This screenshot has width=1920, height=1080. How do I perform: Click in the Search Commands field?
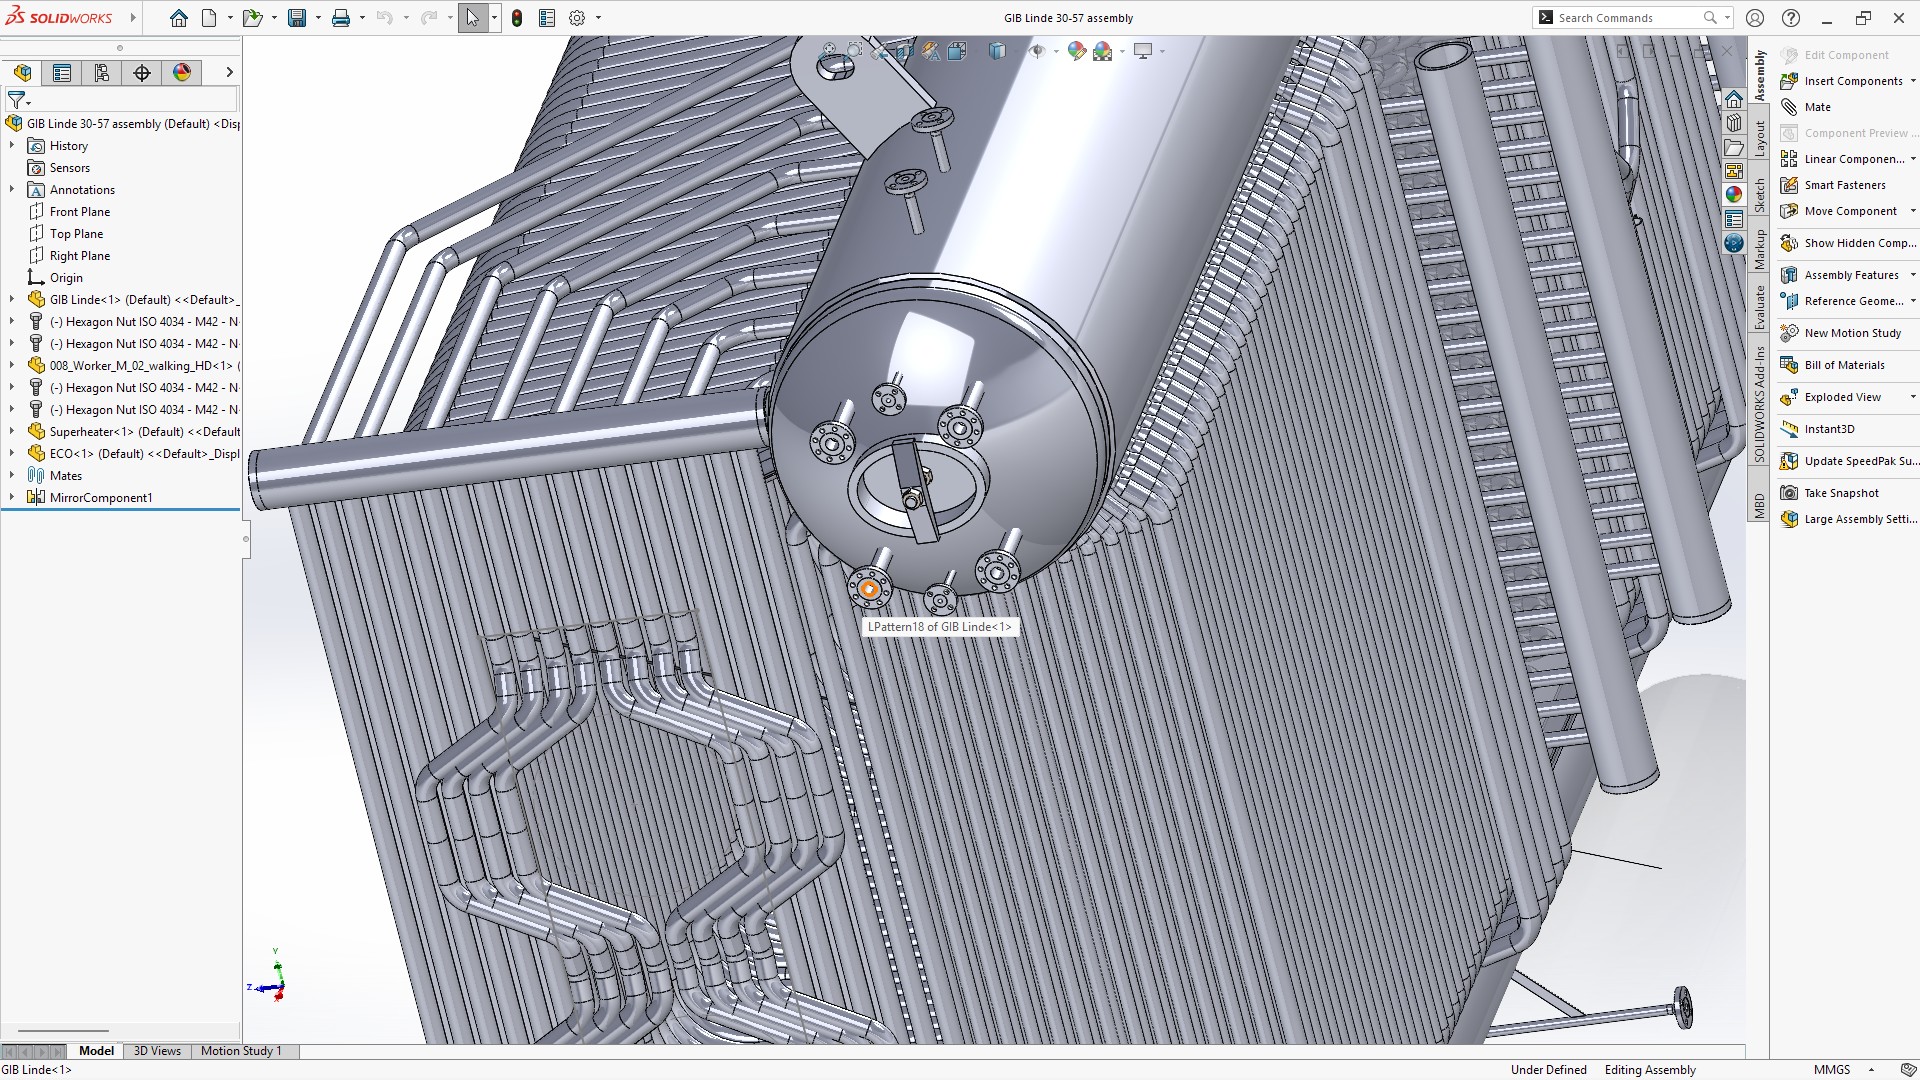pos(1627,18)
